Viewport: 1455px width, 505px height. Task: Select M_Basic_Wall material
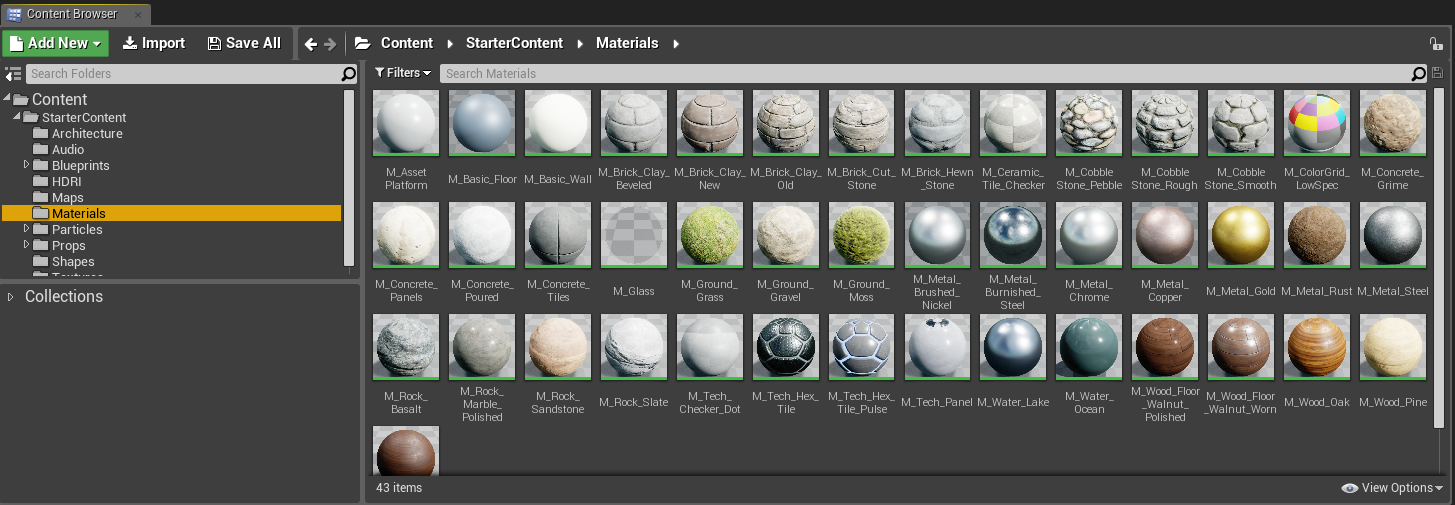pyautogui.click(x=558, y=141)
